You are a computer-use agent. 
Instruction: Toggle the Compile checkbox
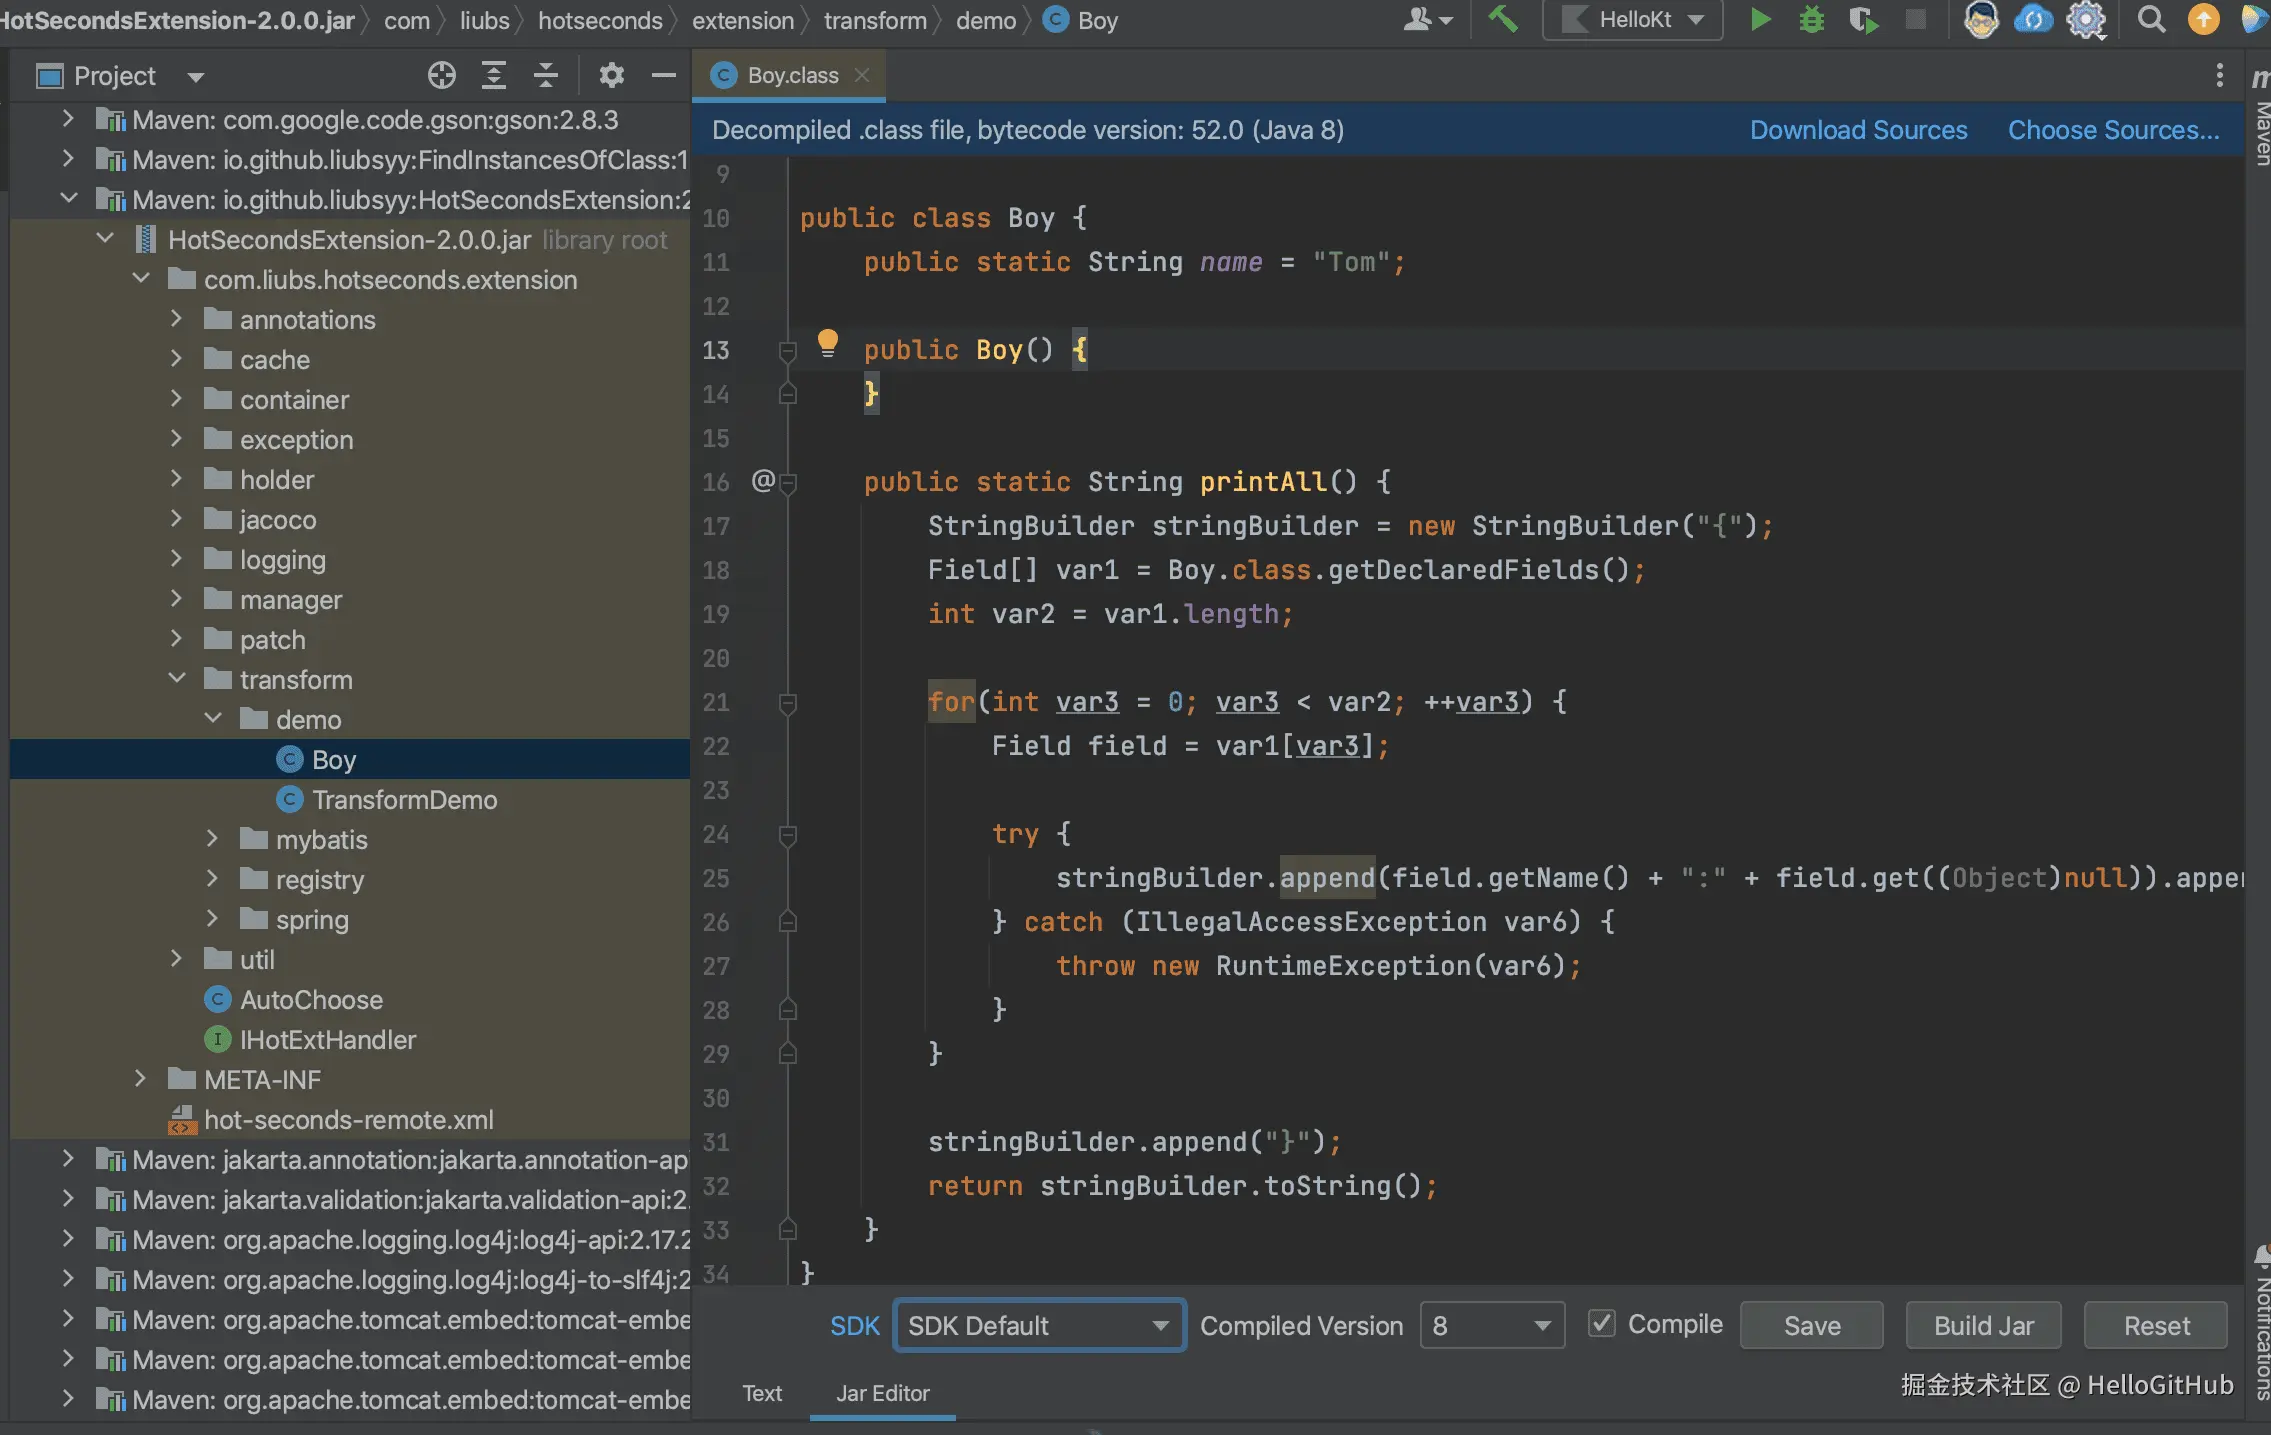click(x=1602, y=1324)
